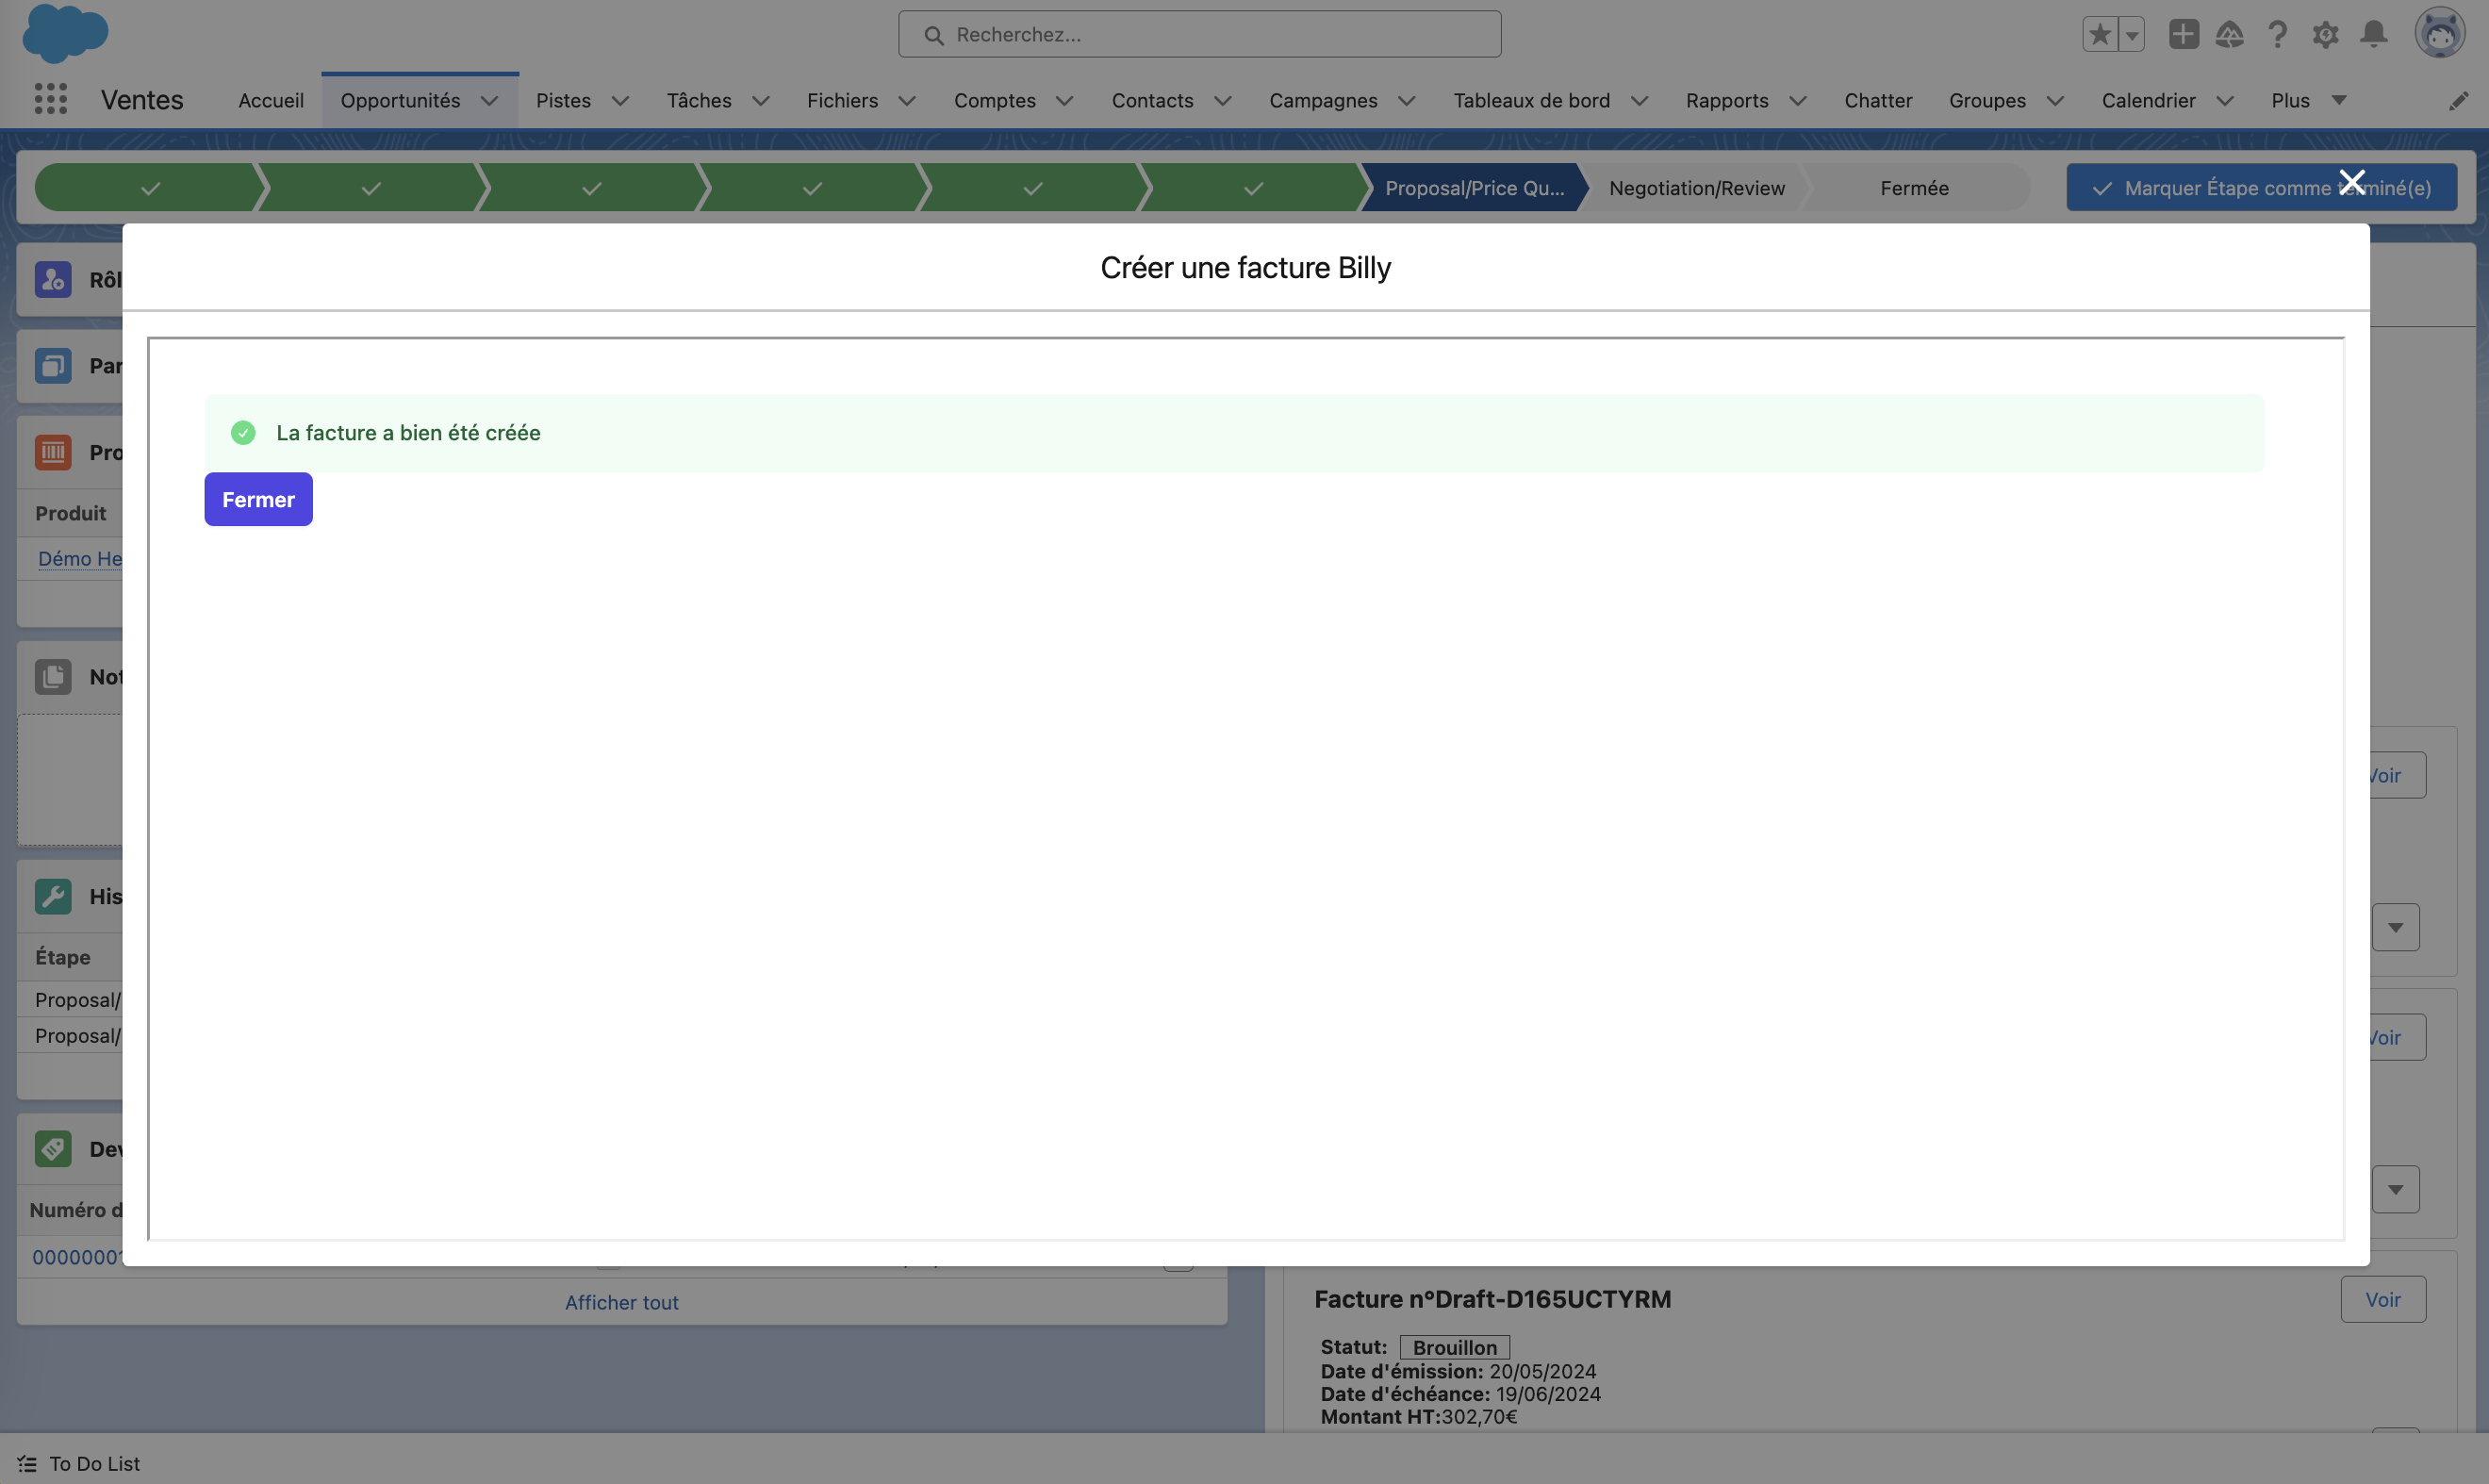
Task: Open the user profile avatar
Action: coord(2439,33)
